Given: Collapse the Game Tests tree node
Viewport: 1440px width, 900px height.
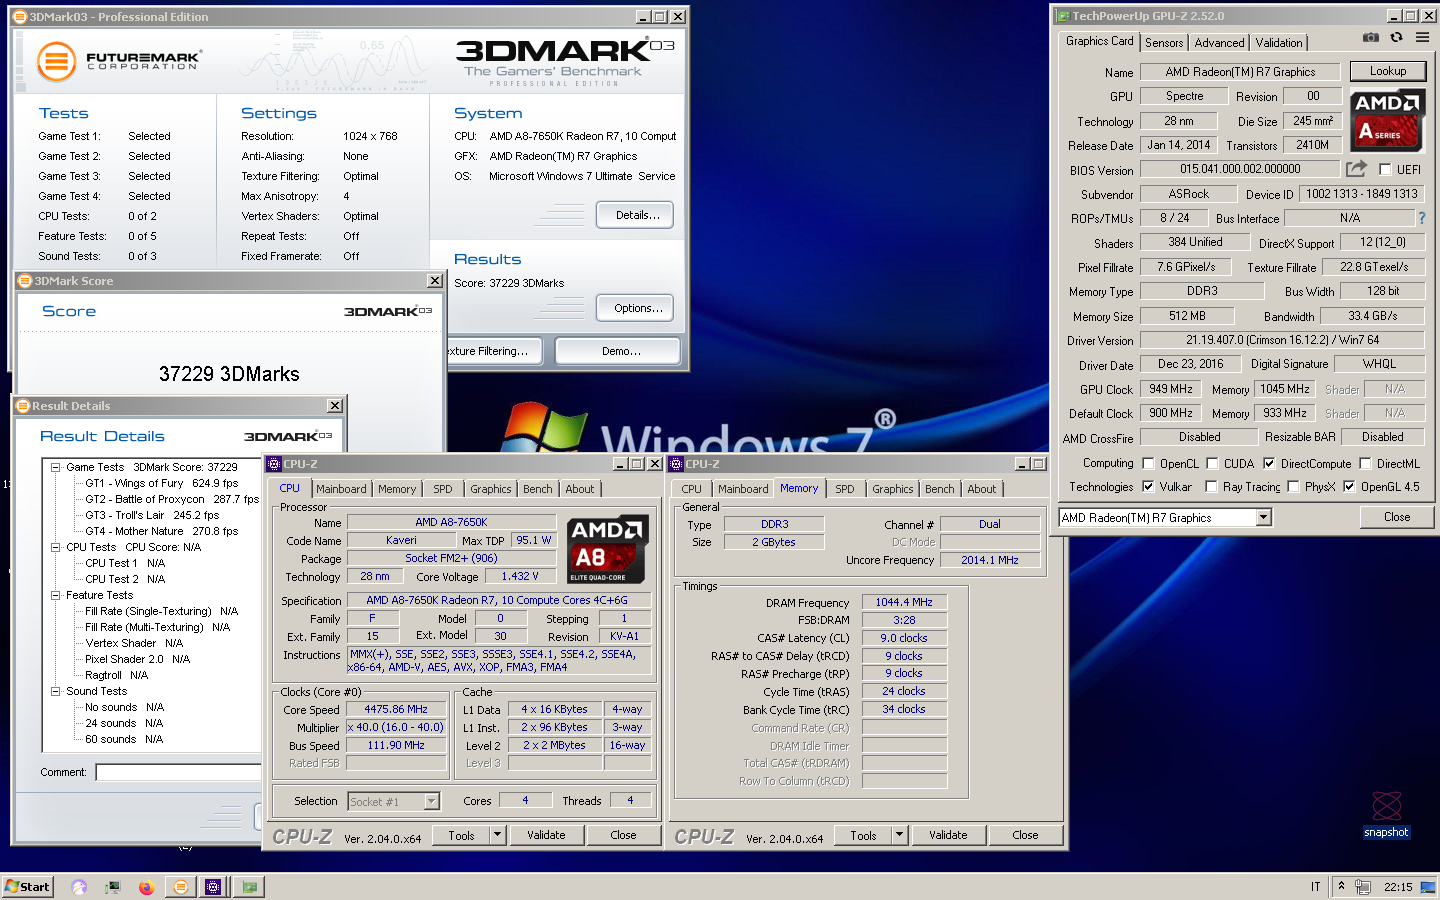Looking at the screenshot, I should click(56, 467).
